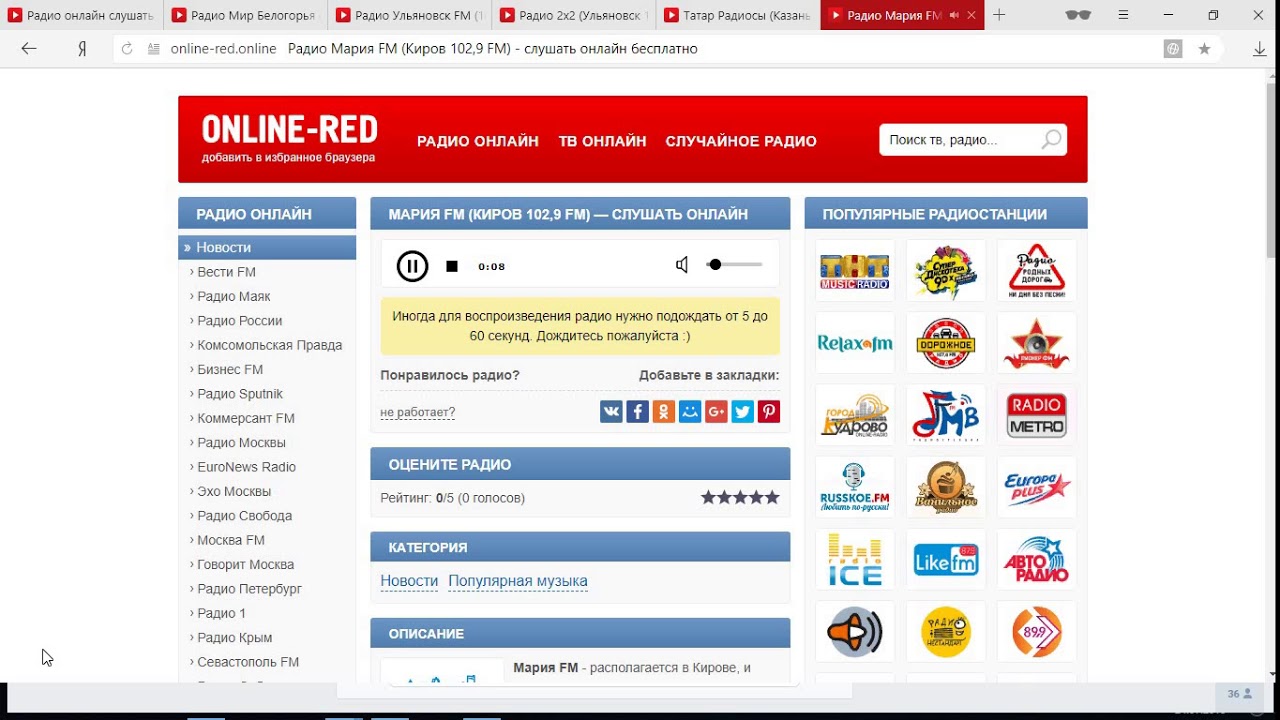
Task: Open Gorod Kudrovo radio logo
Action: coord(855,415)
